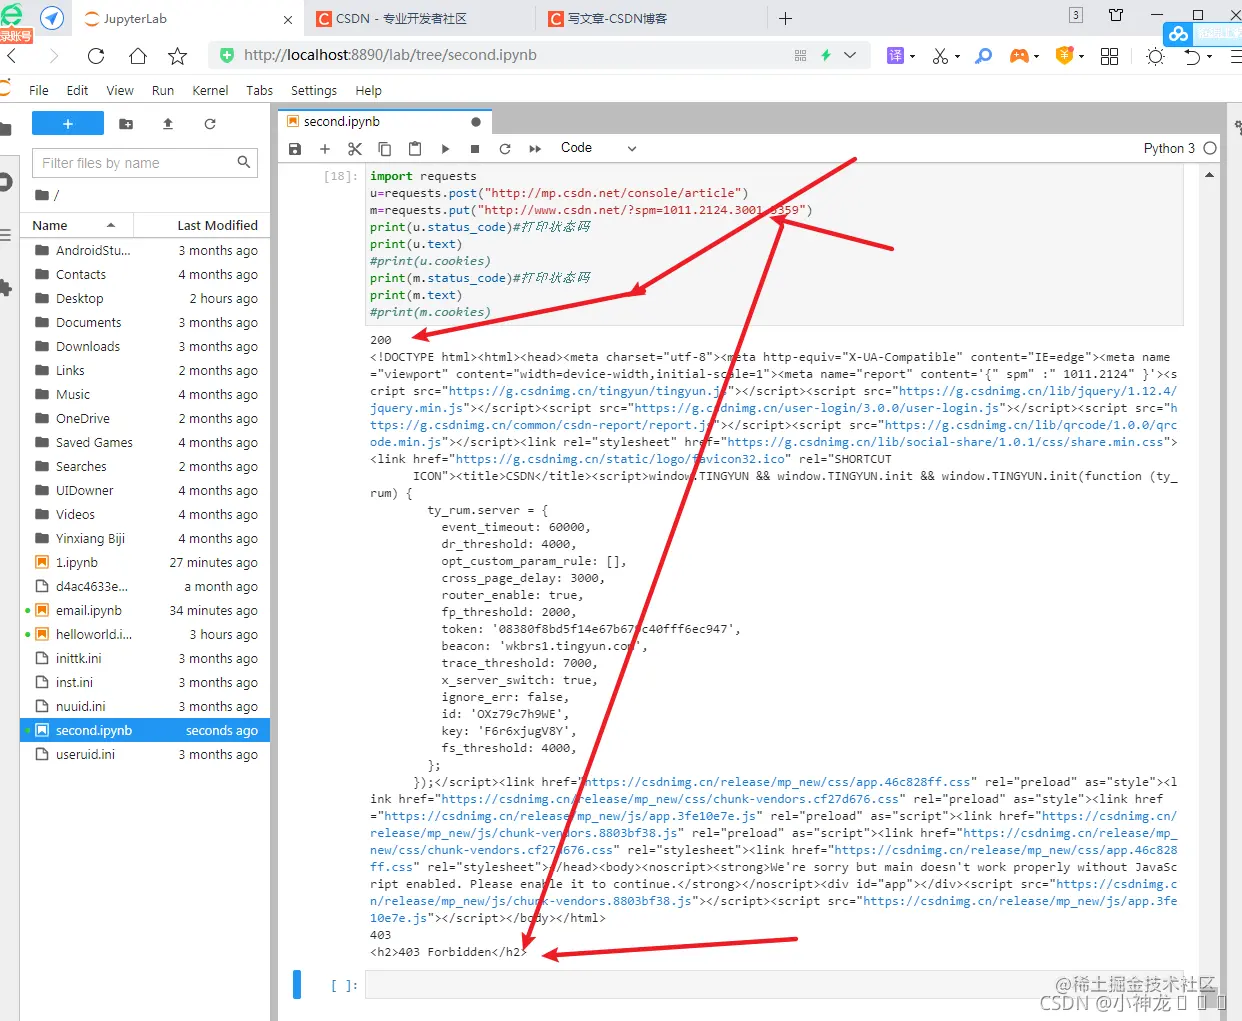Image resolution: width=1242 pixels, height=1021 pixels.
Task: Save the notebook with the disk icon
Action: [x=295, y=149]
